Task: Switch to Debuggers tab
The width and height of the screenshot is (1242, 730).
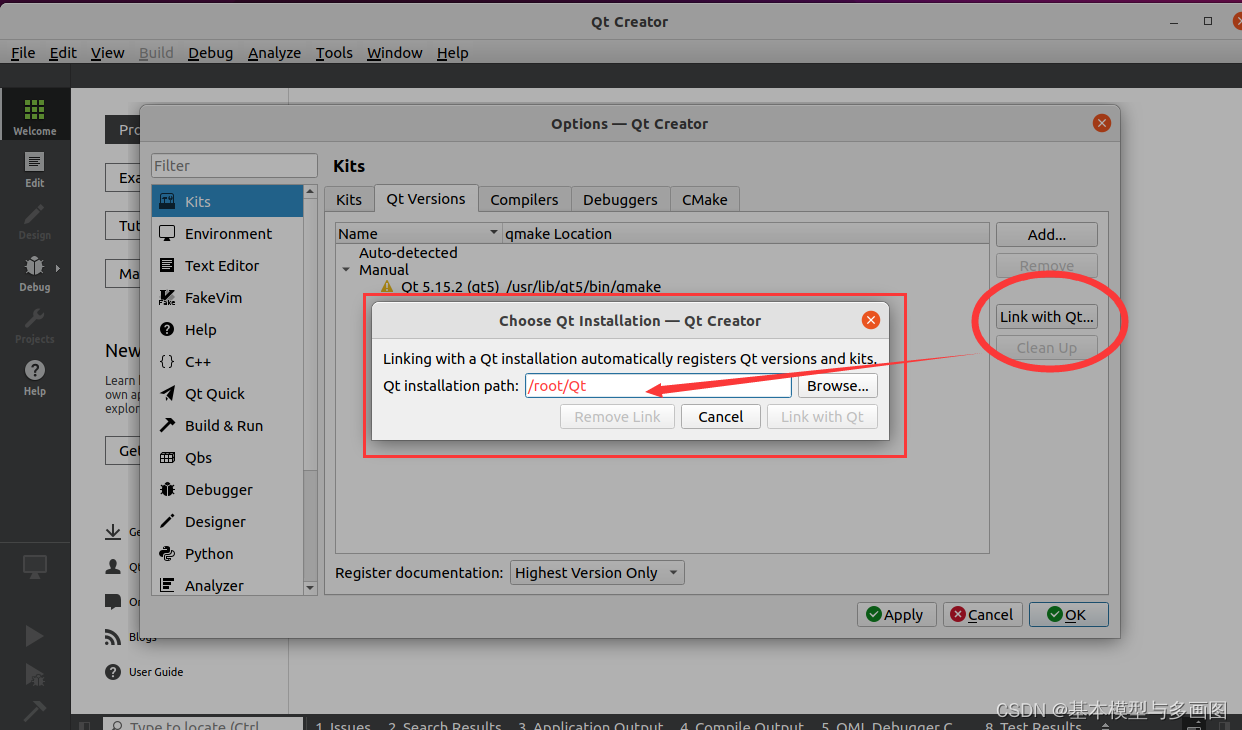Action: coord(620,199)
